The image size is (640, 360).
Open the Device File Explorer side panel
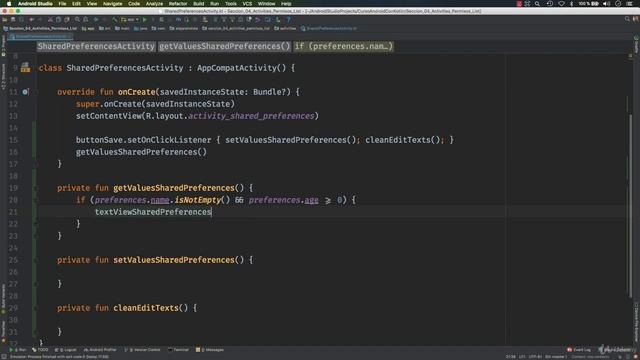pos(636,322)
